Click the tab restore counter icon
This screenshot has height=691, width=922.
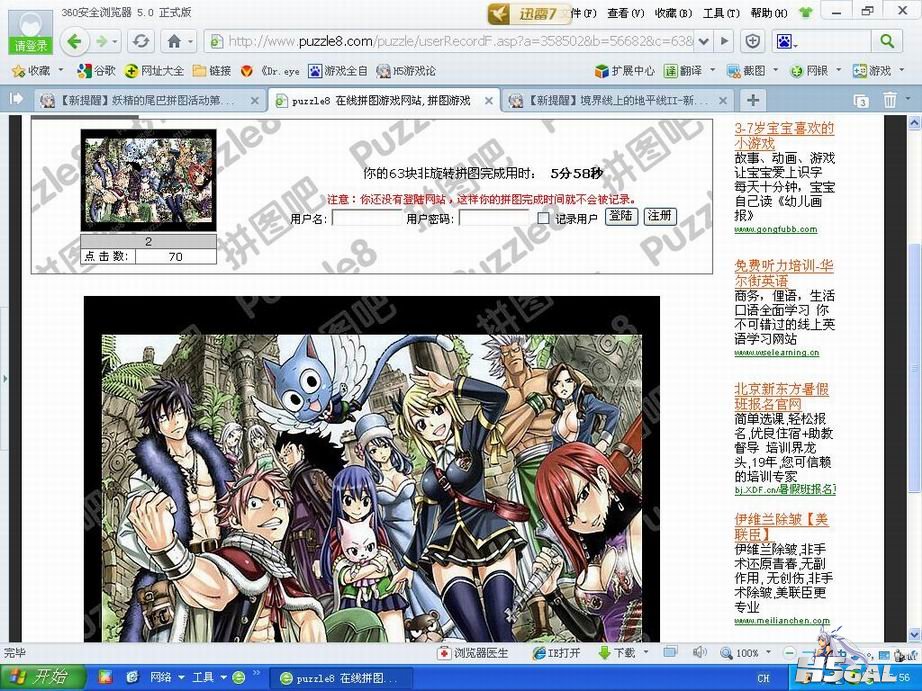(x=861, y=101)
